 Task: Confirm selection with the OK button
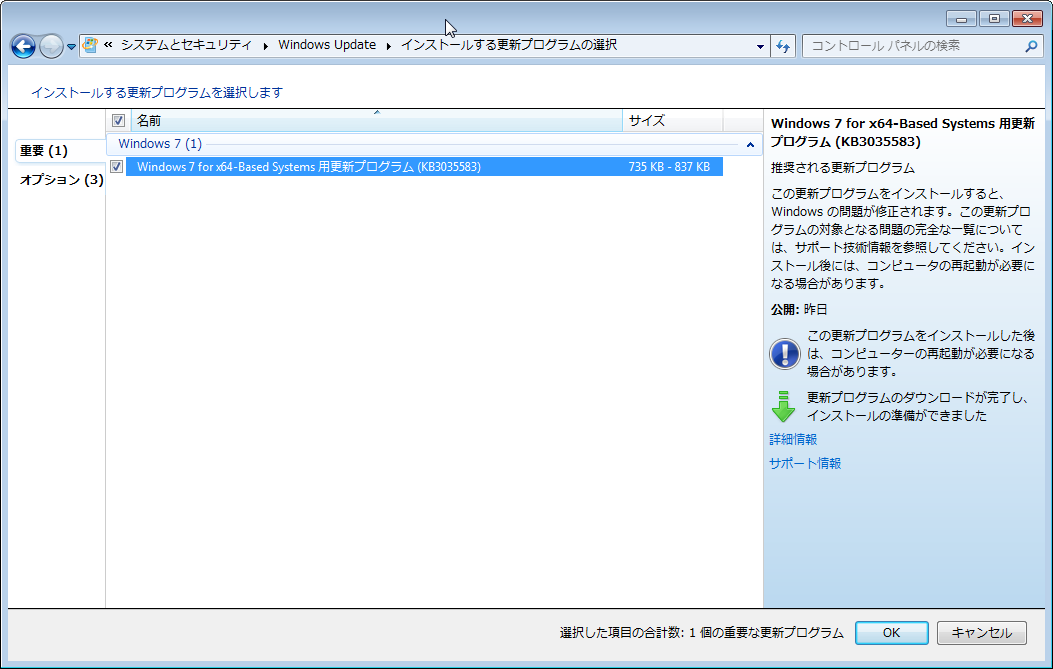tap(891, 633)
